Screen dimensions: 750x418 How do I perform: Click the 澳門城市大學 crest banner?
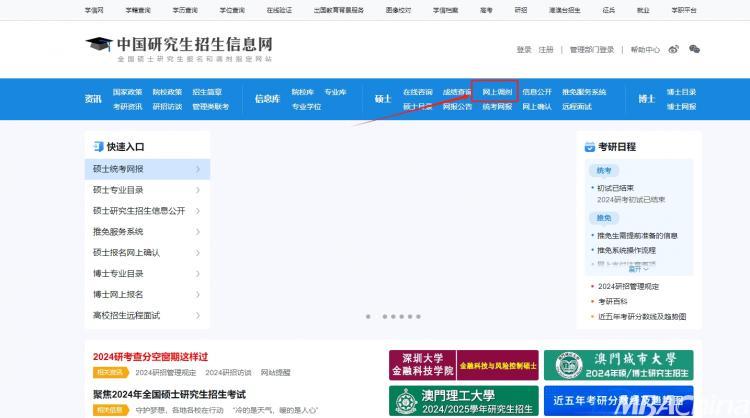click(618, 365)
